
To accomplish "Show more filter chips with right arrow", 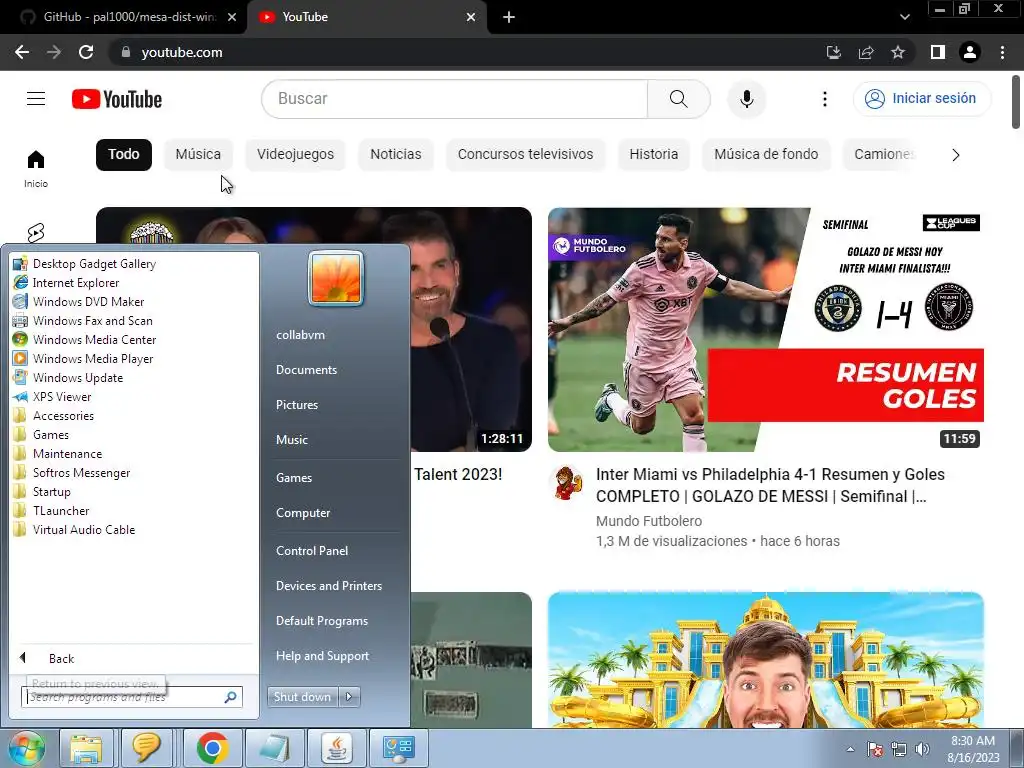I will [955, 155].
